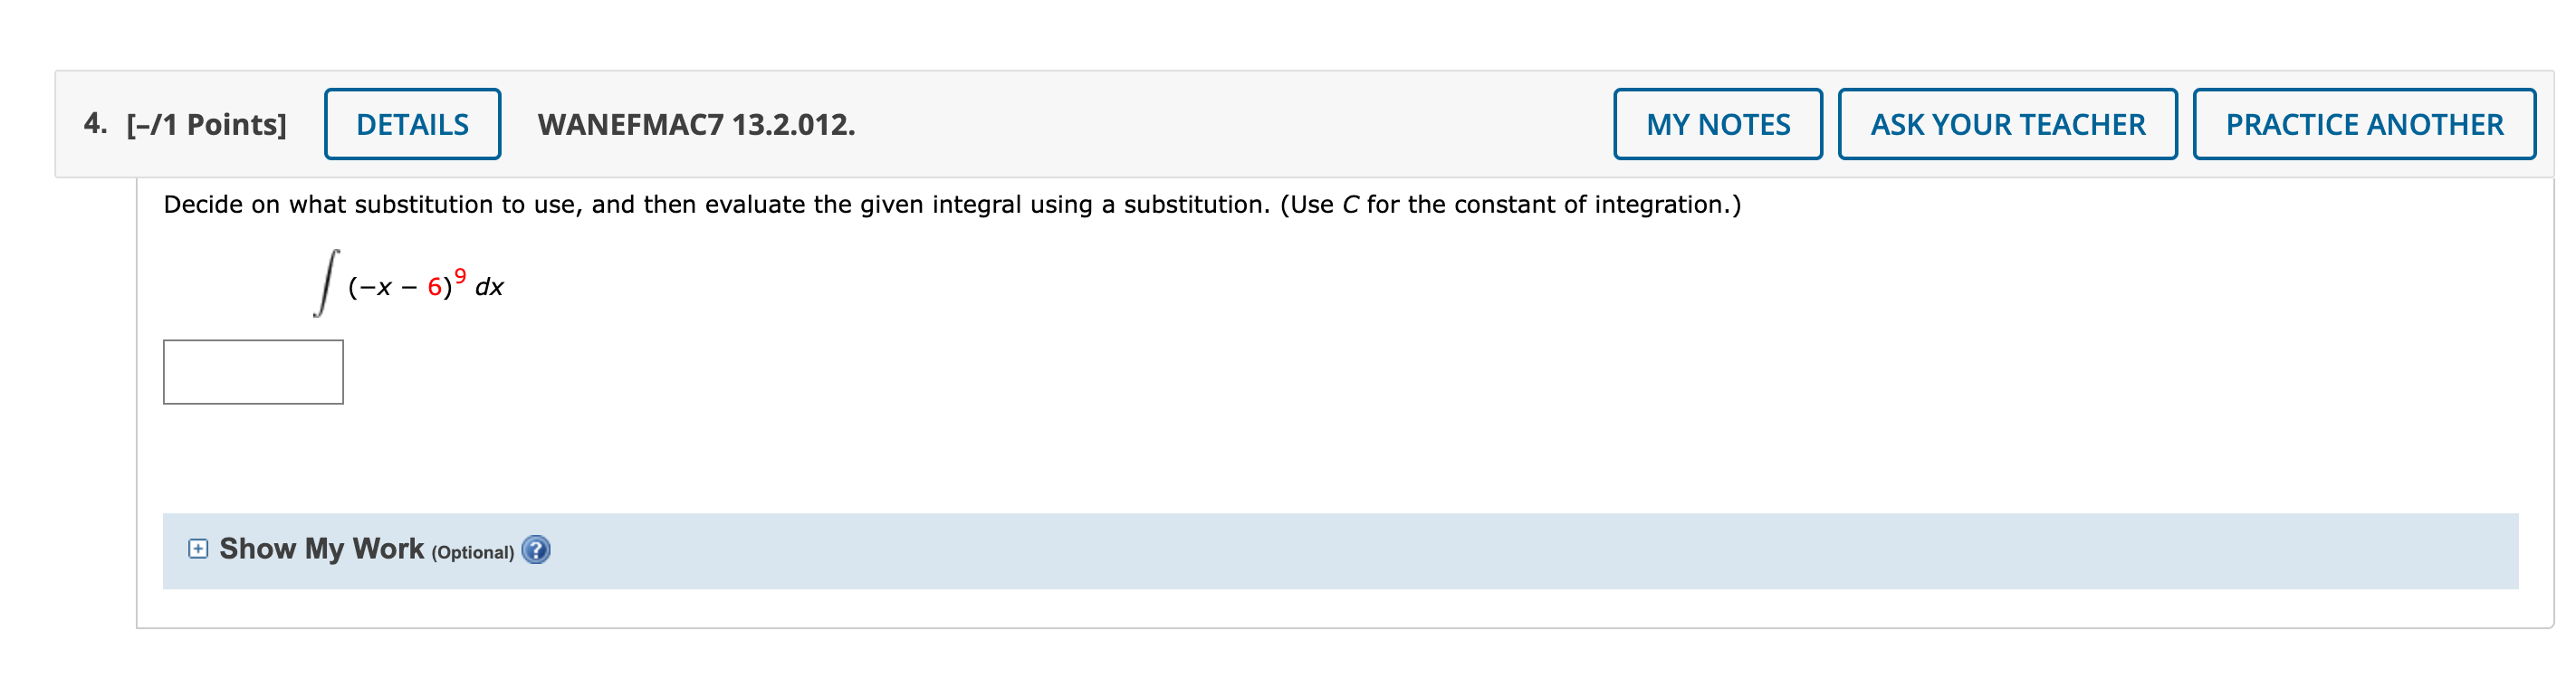Select the red number 6 in integrand

pyautogui.click(x=435, y=288)
